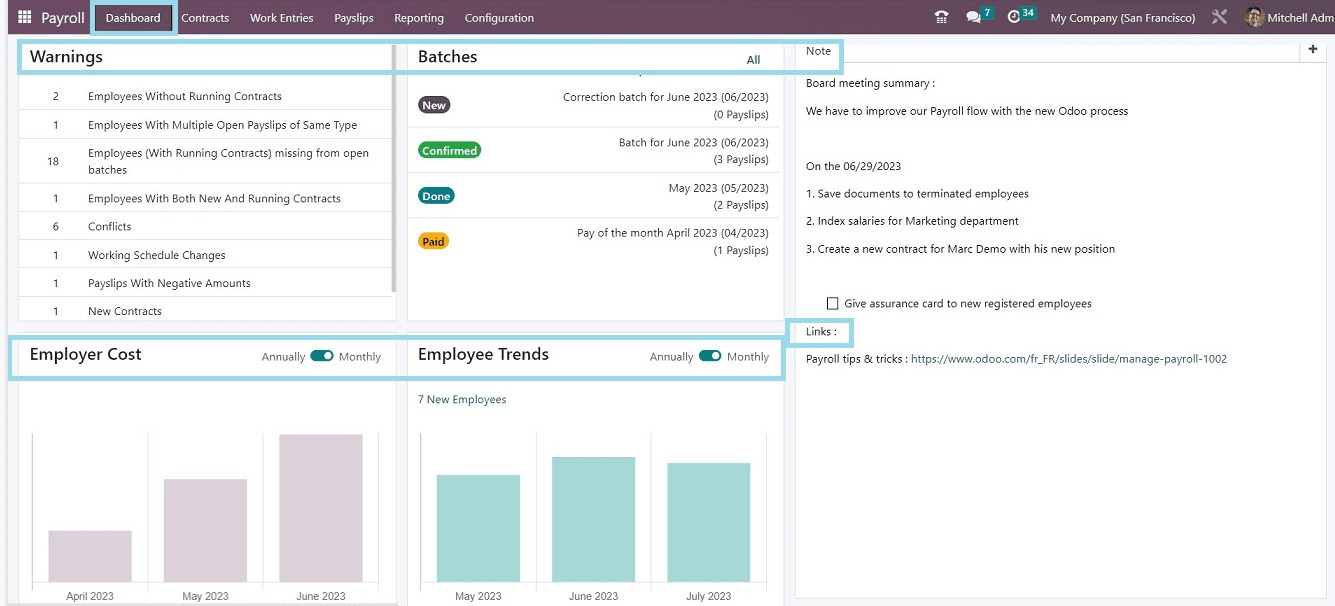Viewport: 1335px width, 606px height.
Task: Open the apps grid menu icon
Action: coord(24,18)
